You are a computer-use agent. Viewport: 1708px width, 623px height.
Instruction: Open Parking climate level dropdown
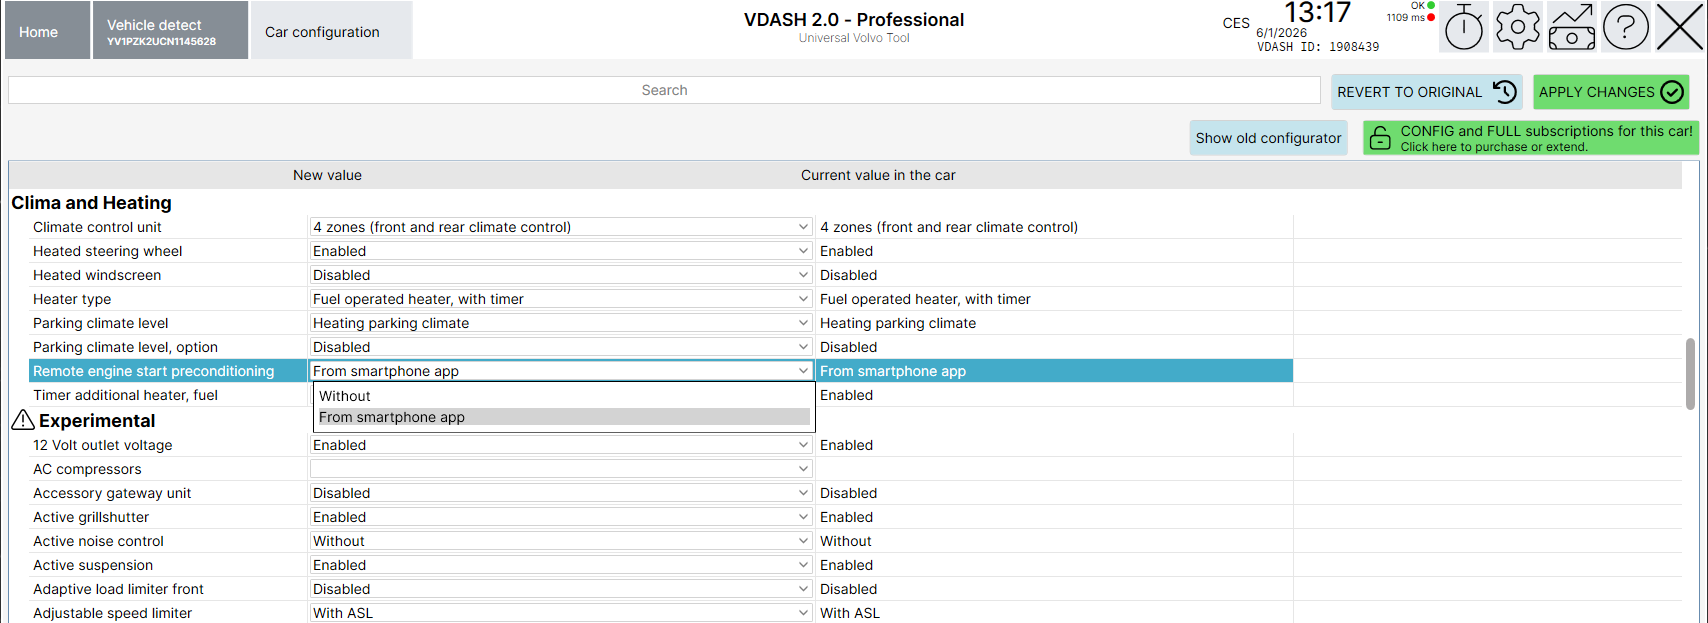pos(560,323)
